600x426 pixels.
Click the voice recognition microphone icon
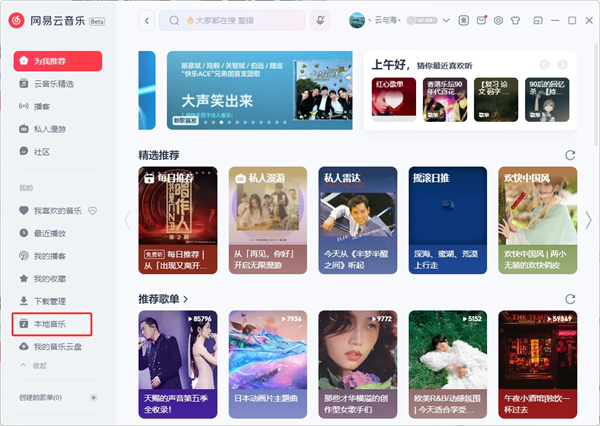click(x=321, y=20)
